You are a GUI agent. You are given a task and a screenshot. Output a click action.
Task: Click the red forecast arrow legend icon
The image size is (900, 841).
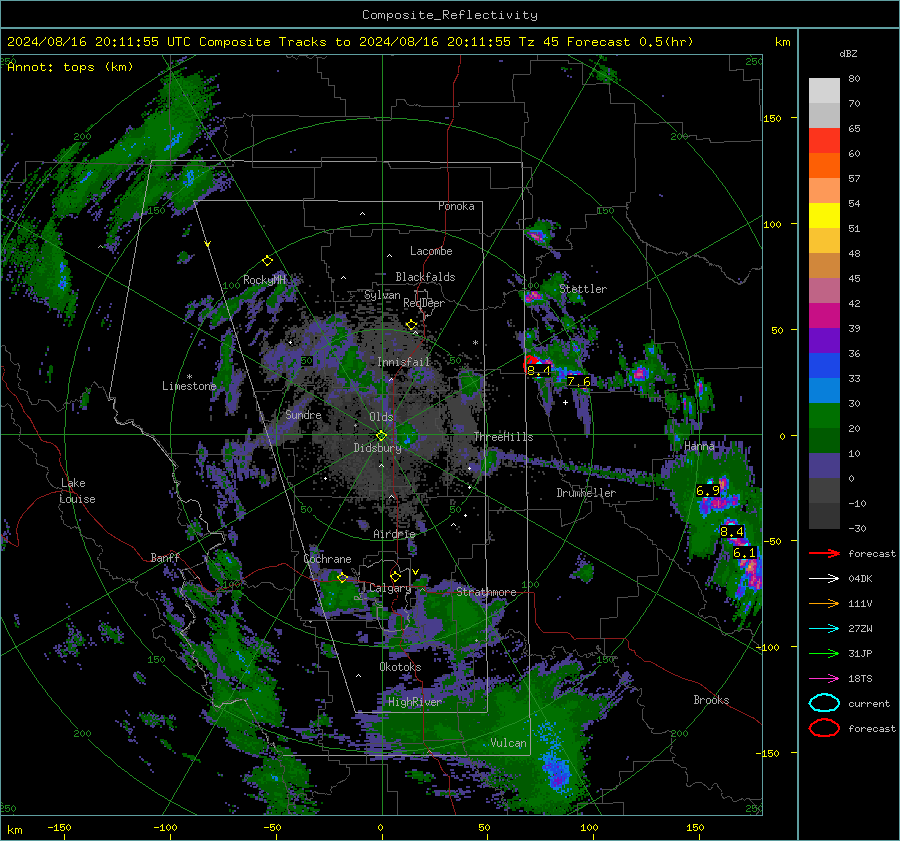coord(824,553)
